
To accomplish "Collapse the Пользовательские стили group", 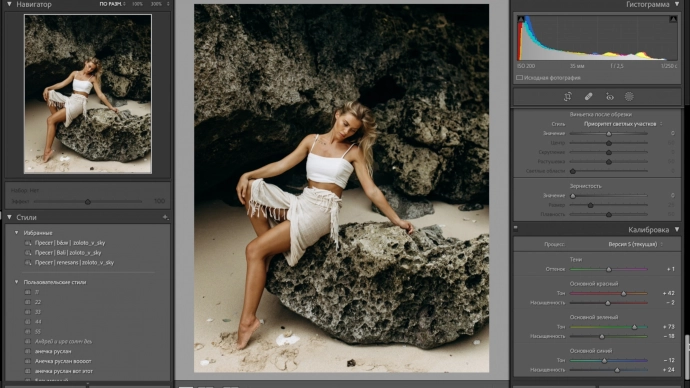I will coord(17,282).
